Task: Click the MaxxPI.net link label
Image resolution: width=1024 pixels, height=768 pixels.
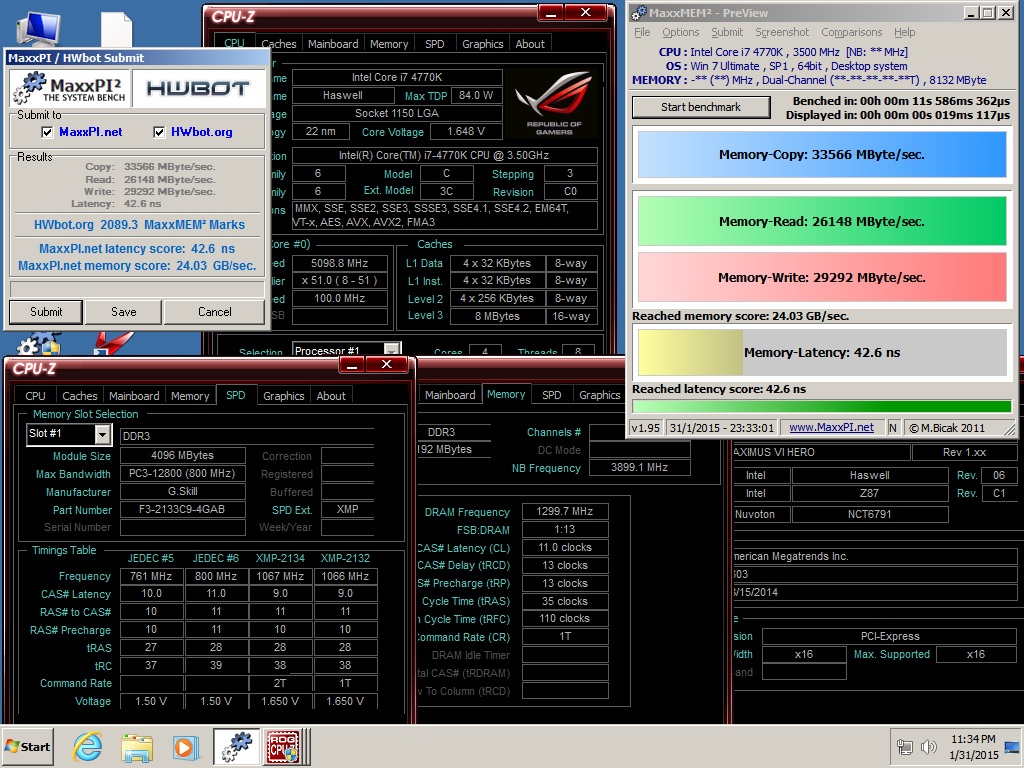Action: [x=91, y=132]
